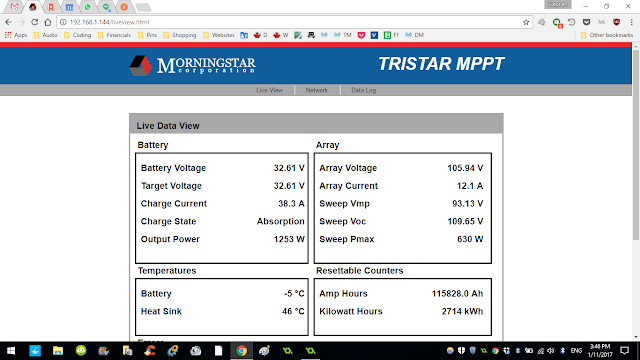Switch to the Gmail browser tab

tap(14, 7)
